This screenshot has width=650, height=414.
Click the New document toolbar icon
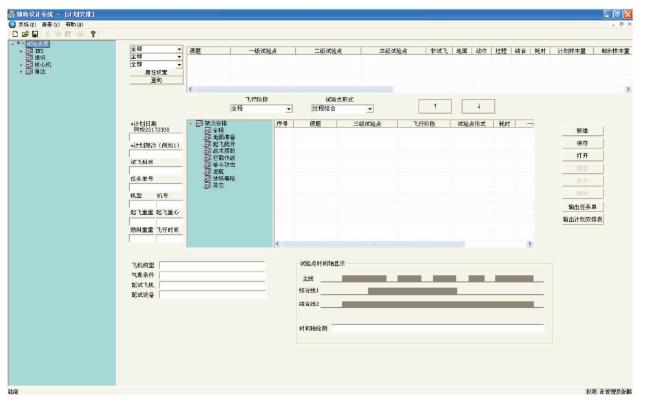15,34
